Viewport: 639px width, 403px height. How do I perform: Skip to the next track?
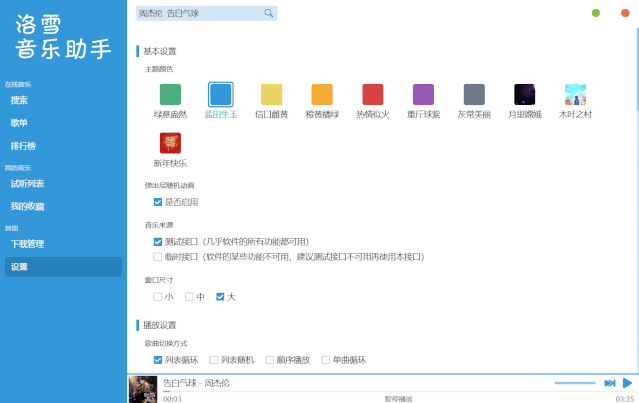pyautogui.click(x=609, y=383)
